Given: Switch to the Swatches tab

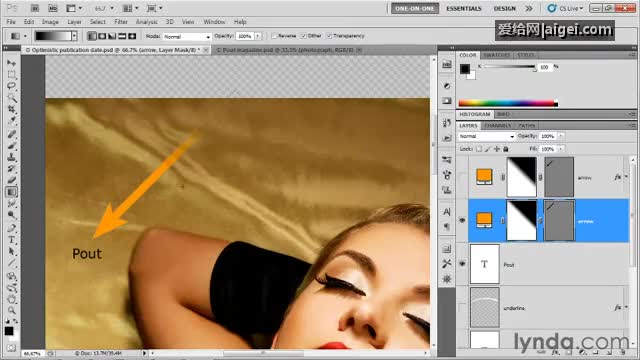Looking at the screenshot, I should [x=497, y=55].
